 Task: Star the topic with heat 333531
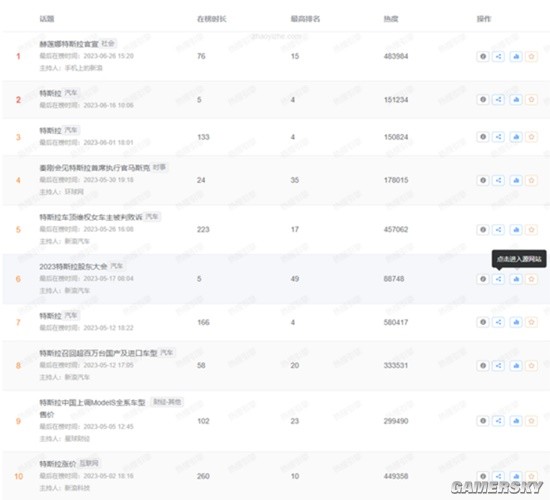[531, 365]
